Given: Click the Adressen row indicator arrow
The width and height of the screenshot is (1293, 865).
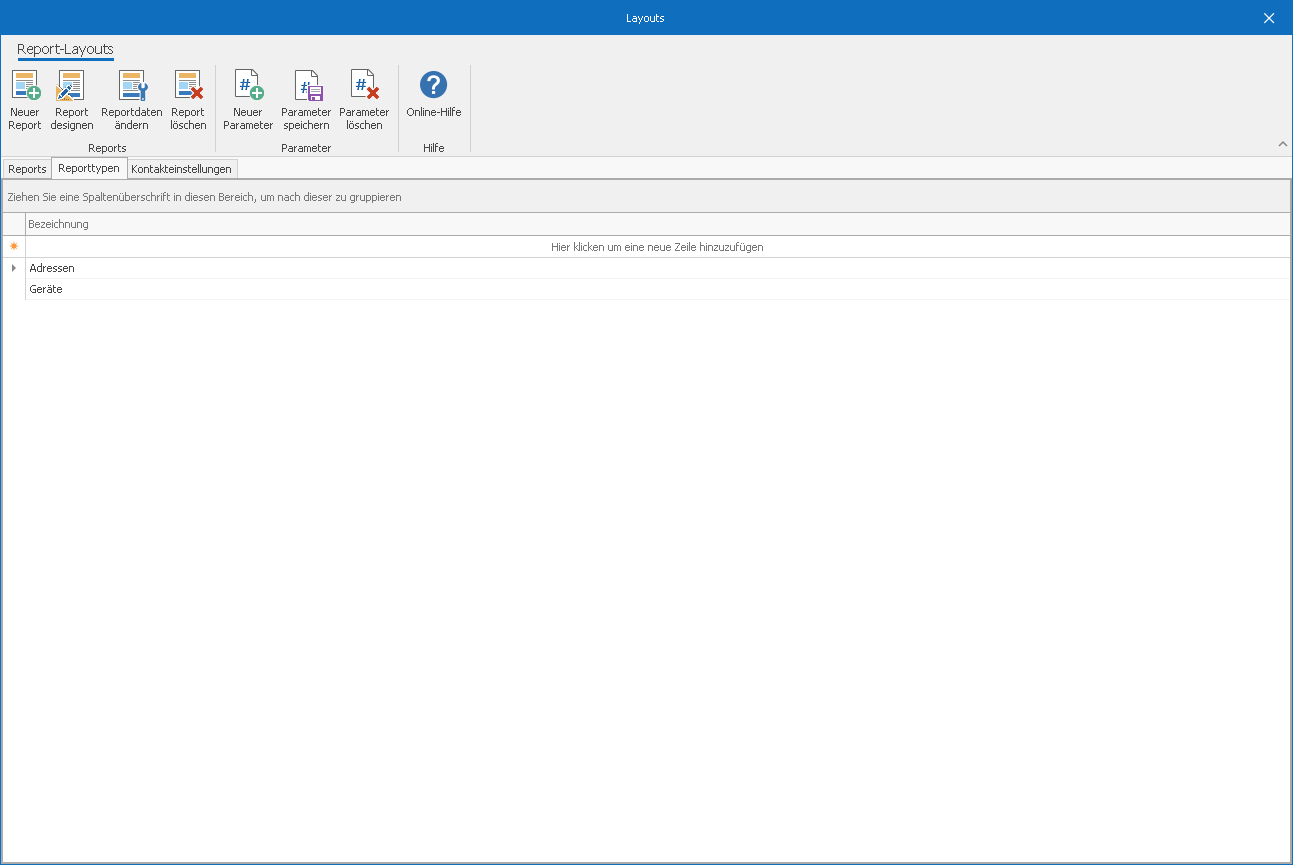Looking at the screenshot, I should 13,268.
